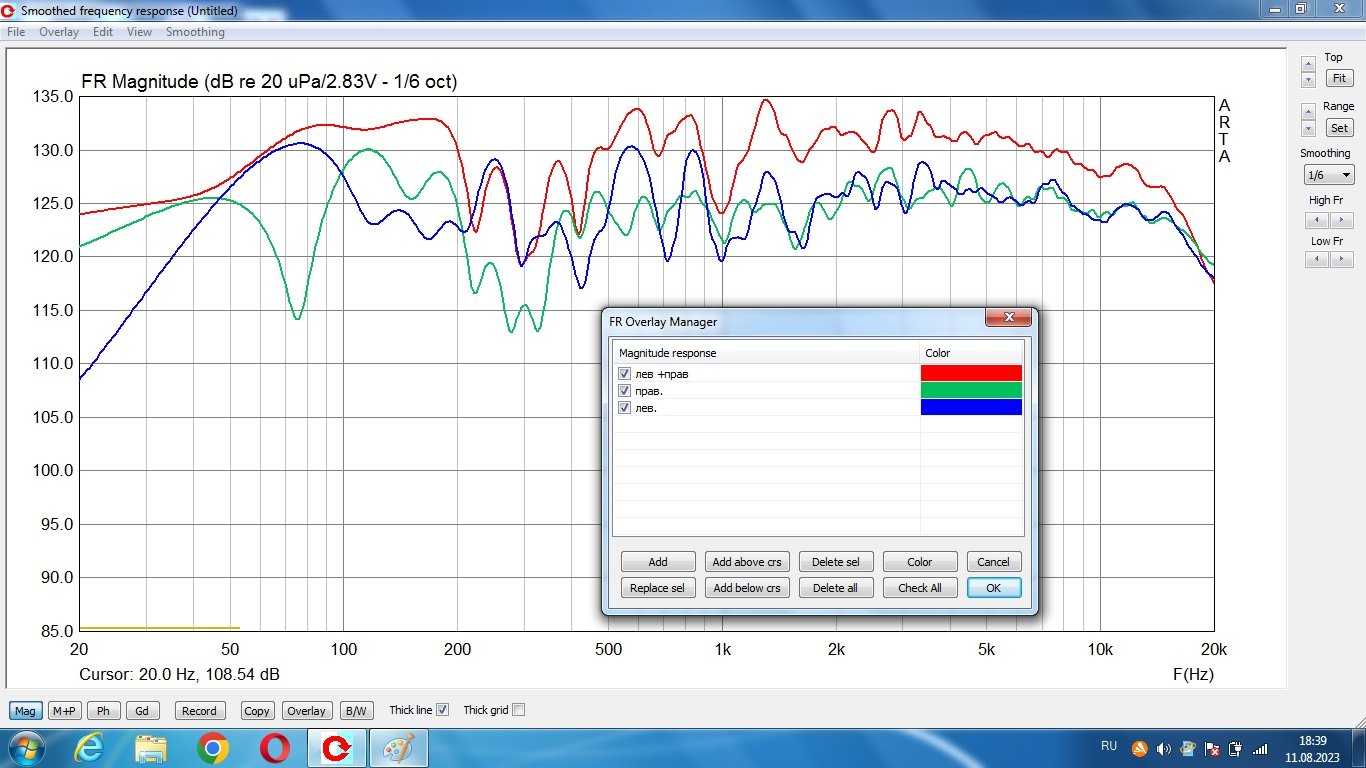The width and height of the screenshot is (1366, 768).
Task: Click the green color swatch for 'прав.'
Action: tap(971, 391)
